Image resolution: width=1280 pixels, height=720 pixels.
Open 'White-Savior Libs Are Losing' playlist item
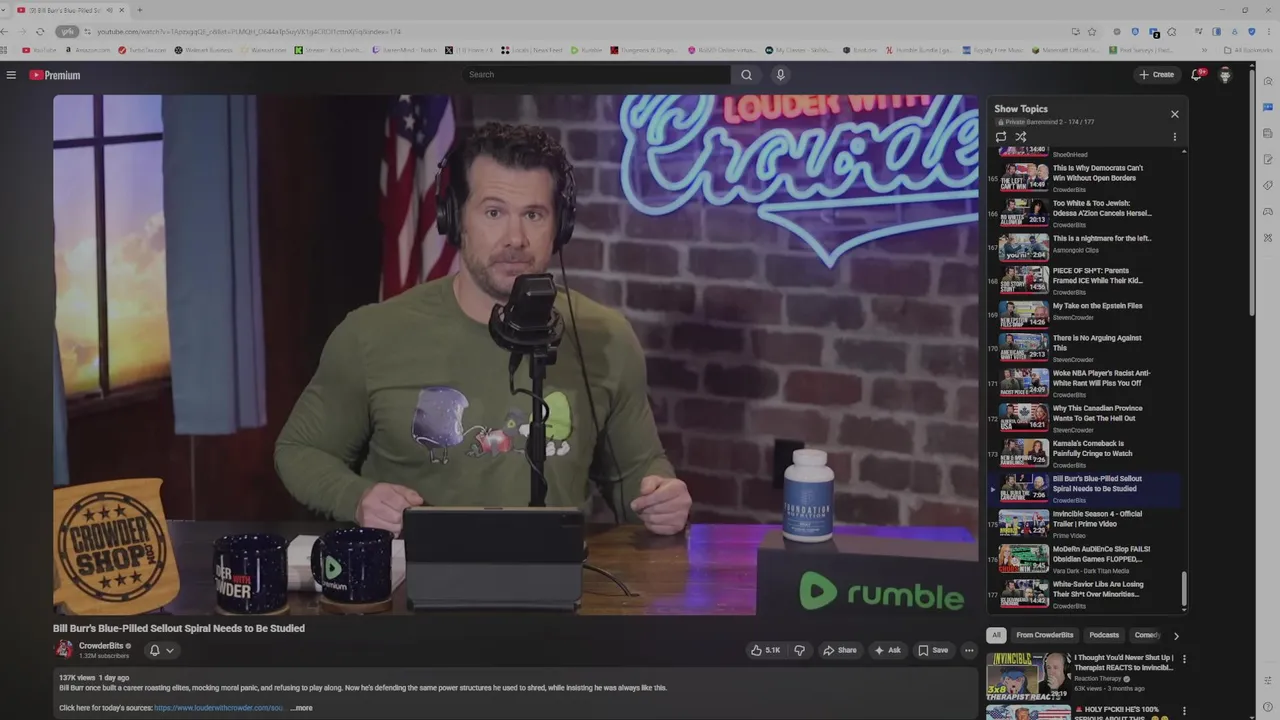coord(1085,593)
